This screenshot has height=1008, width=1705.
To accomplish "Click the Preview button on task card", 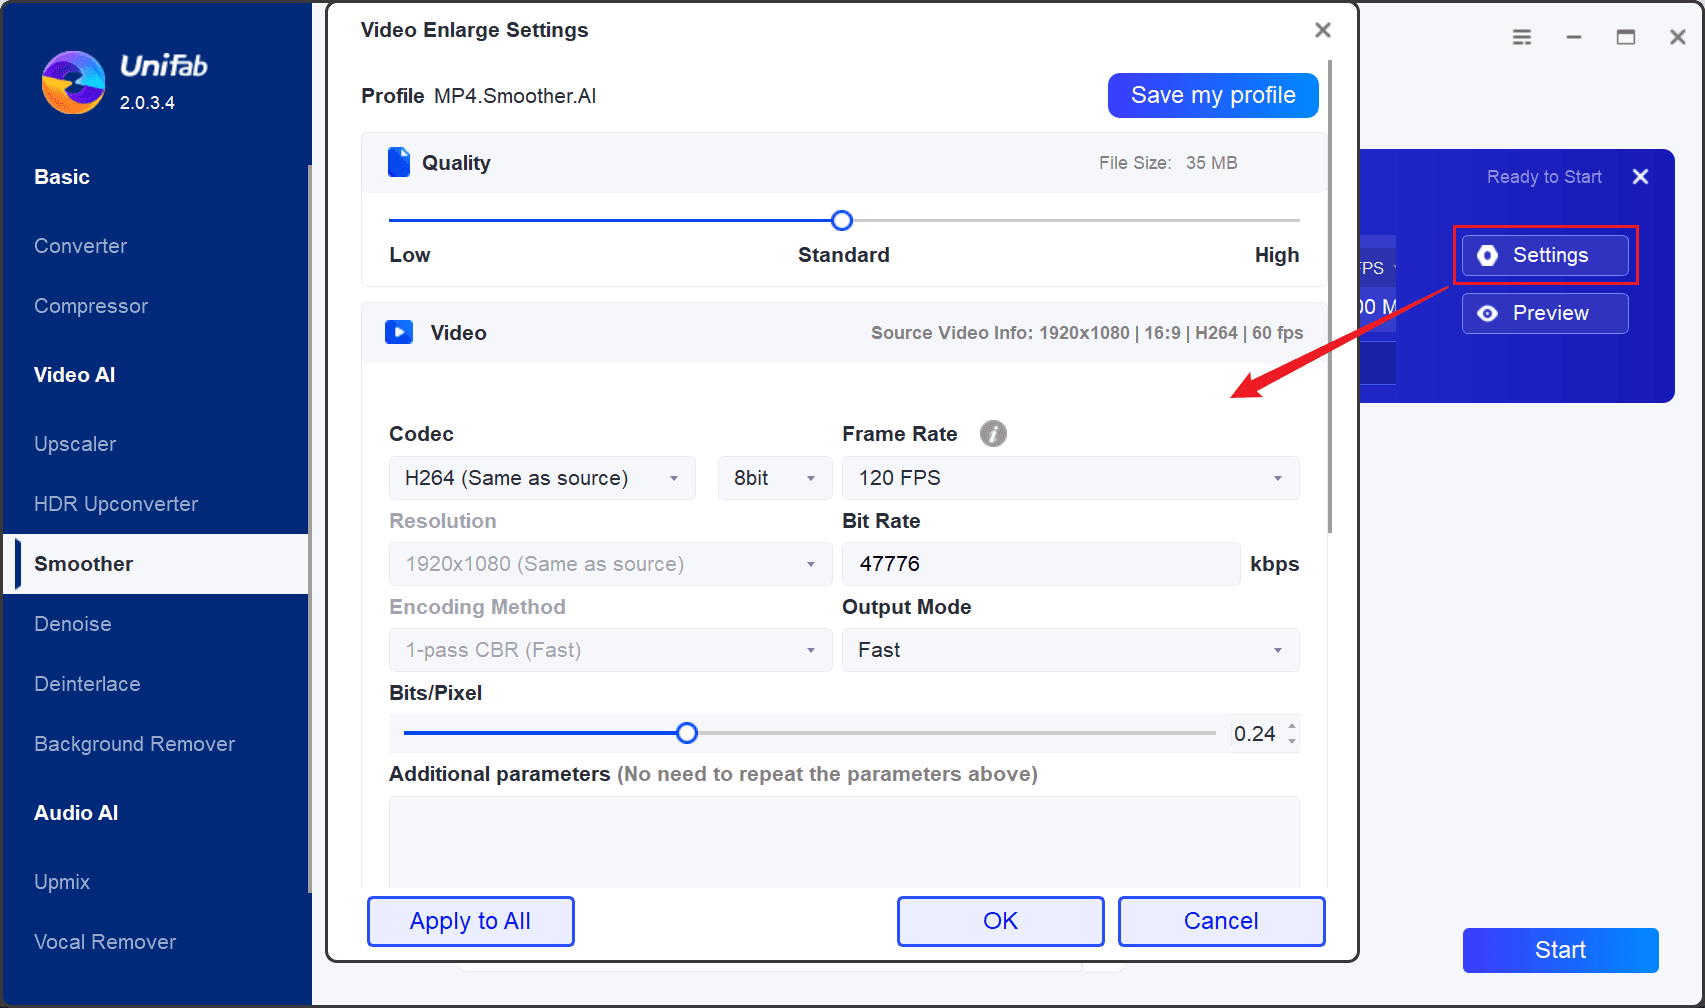I will click(x=1545, y=313).
